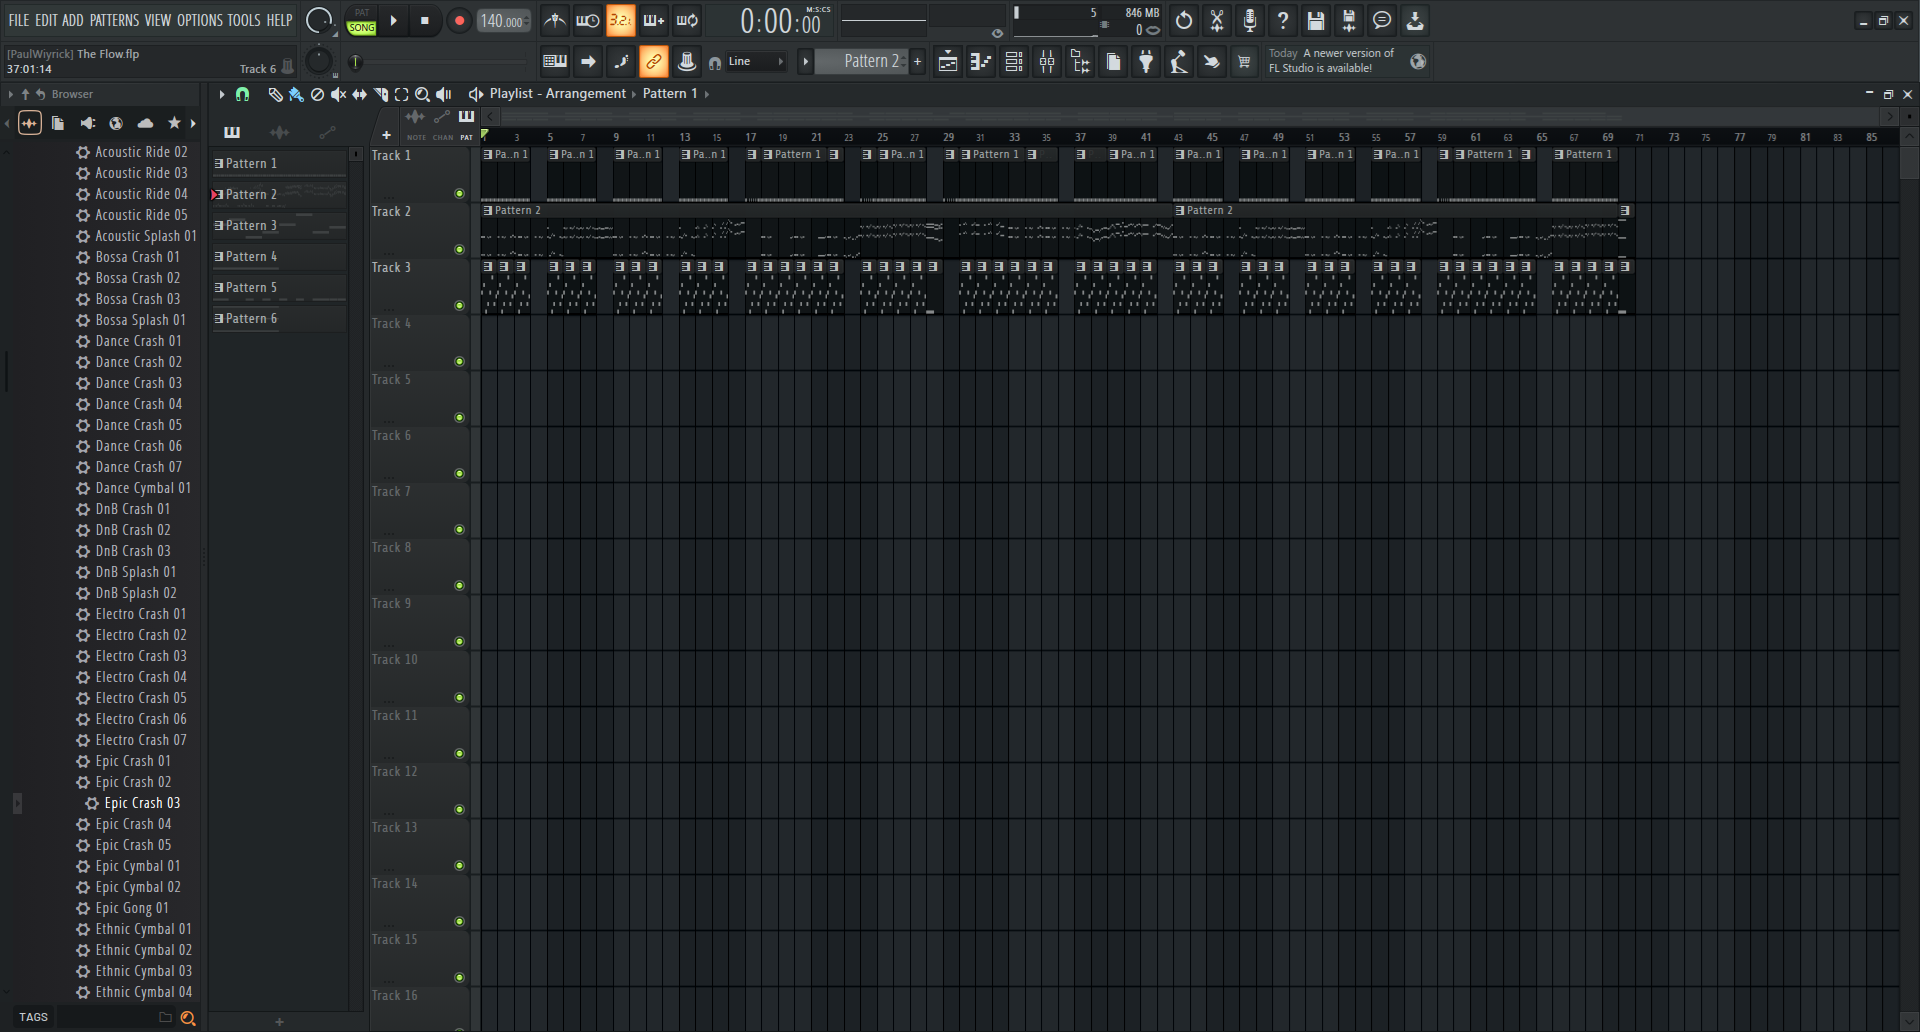Toggle the 3.2.1 countdown before recording
Viewport: 1920px width, 1032px height.
[x=620, y=20]
